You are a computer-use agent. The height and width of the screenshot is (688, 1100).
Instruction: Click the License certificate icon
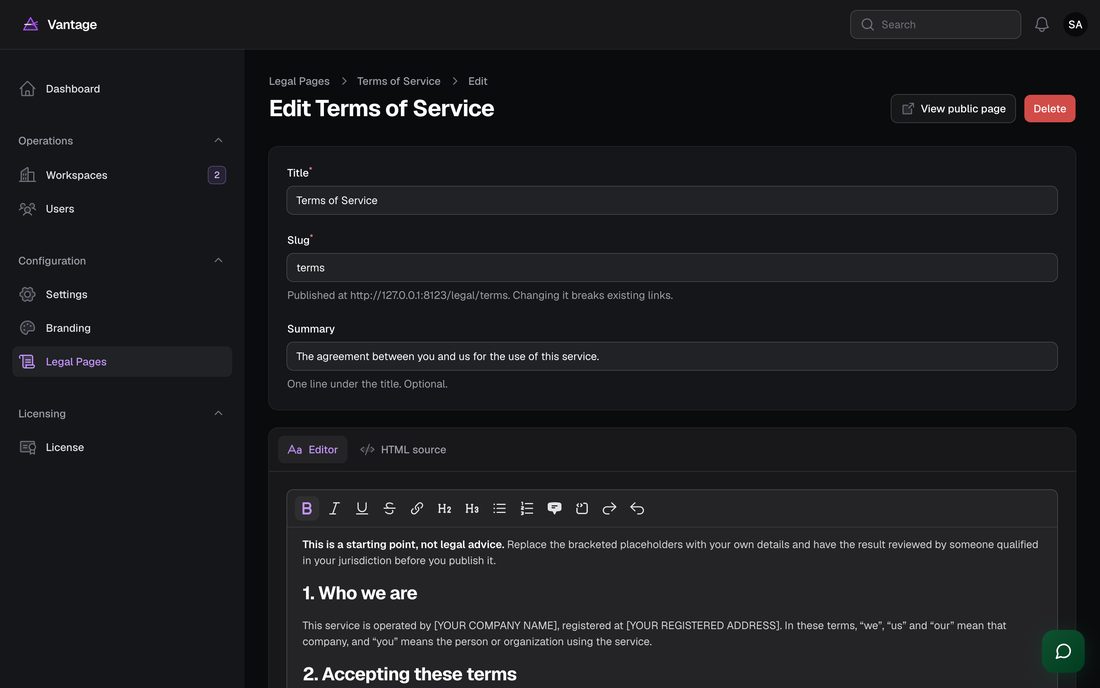tap(27, 447)
